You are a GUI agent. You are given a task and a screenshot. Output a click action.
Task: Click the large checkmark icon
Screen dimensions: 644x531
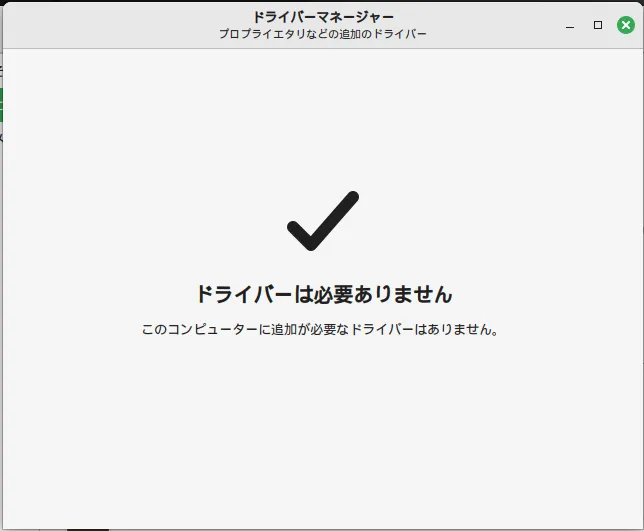(322, 221)
